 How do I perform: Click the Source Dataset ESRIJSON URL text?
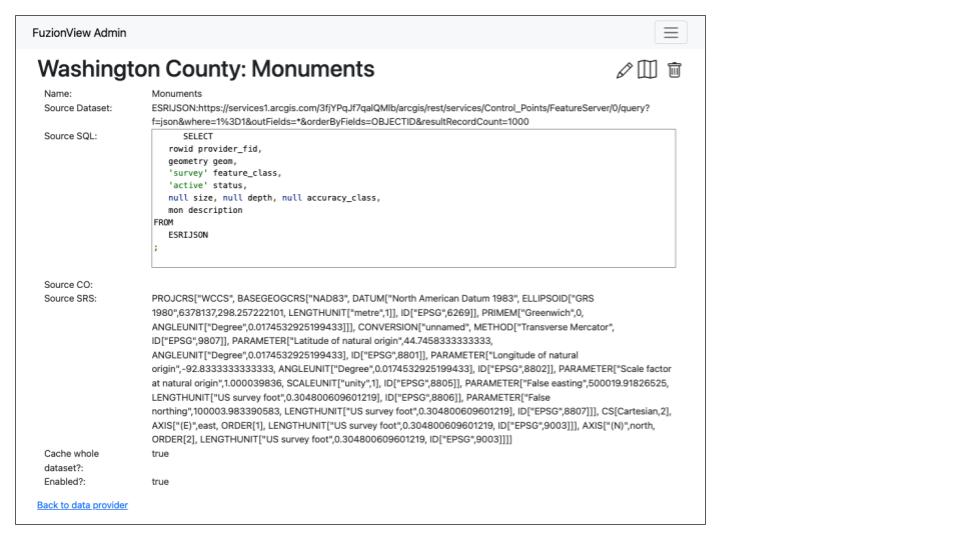400,114
